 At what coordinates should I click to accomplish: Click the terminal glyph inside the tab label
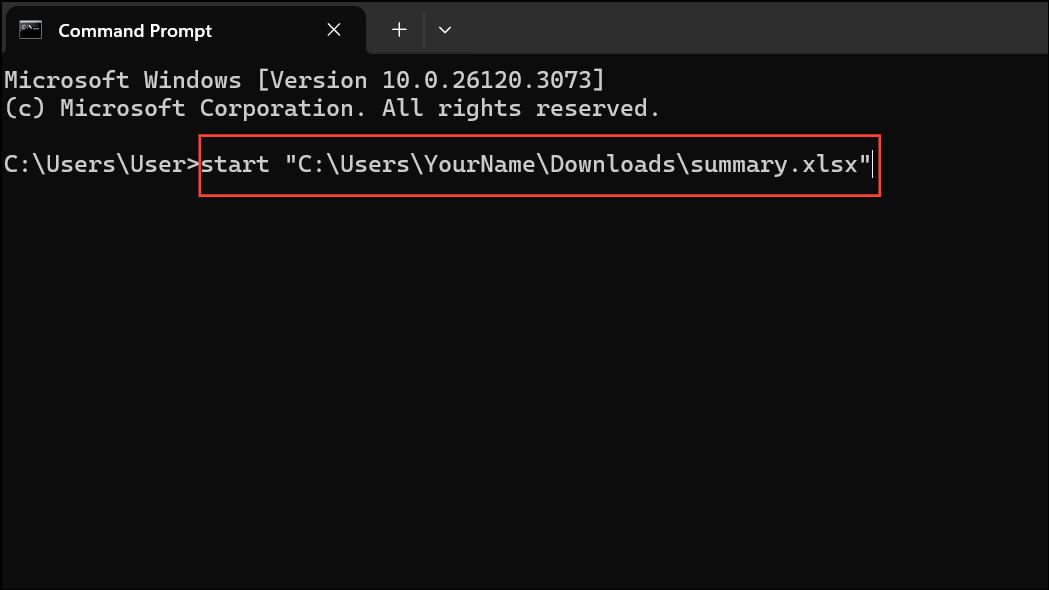pos(29,30)
